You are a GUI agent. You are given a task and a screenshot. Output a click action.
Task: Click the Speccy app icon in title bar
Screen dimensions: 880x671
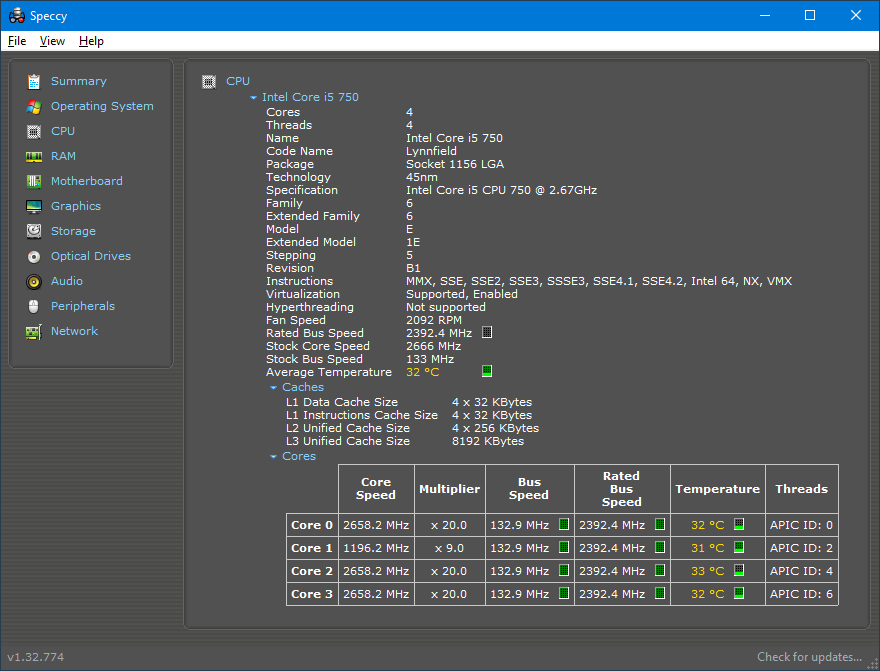tap(16, 16)
